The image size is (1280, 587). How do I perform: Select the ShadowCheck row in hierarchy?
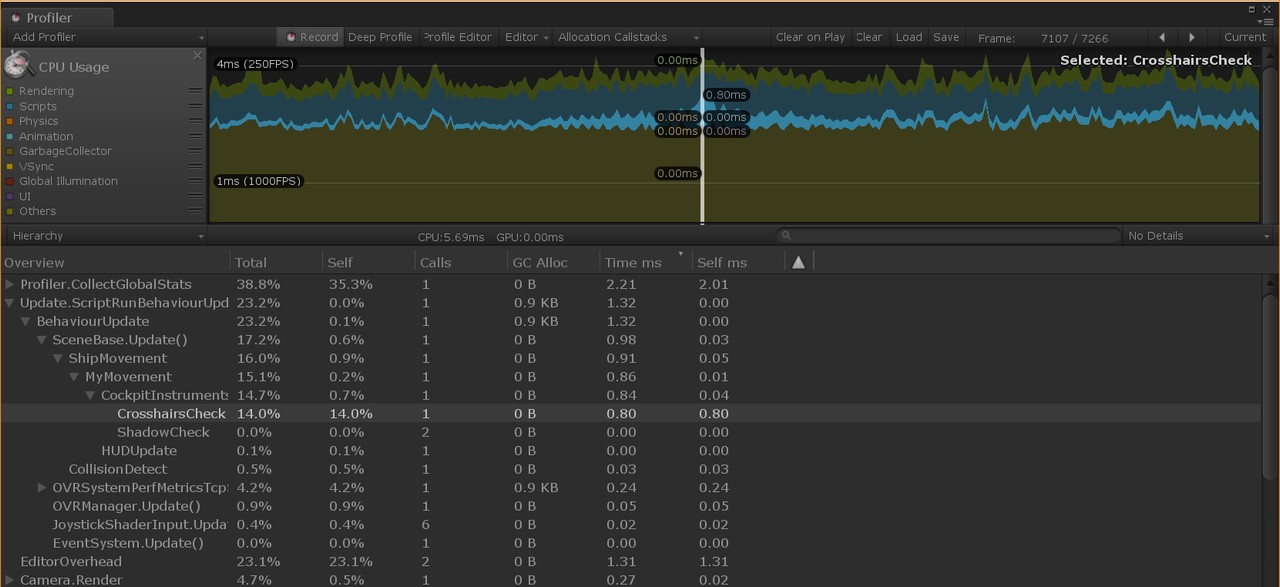coord(163,432)
